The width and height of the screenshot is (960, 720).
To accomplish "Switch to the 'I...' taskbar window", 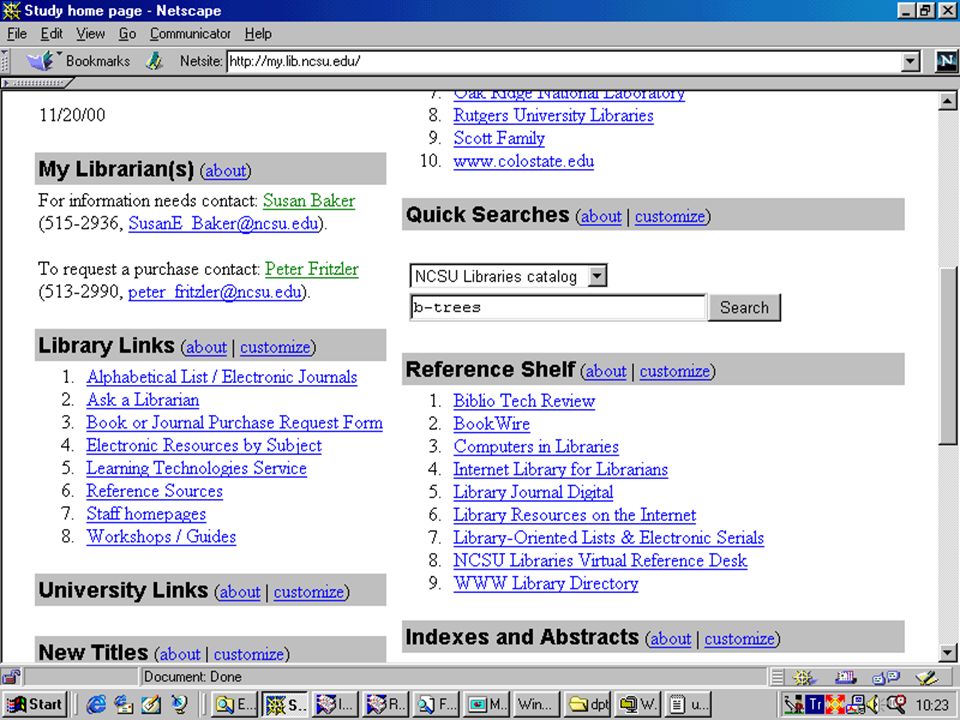I will 336,705.
